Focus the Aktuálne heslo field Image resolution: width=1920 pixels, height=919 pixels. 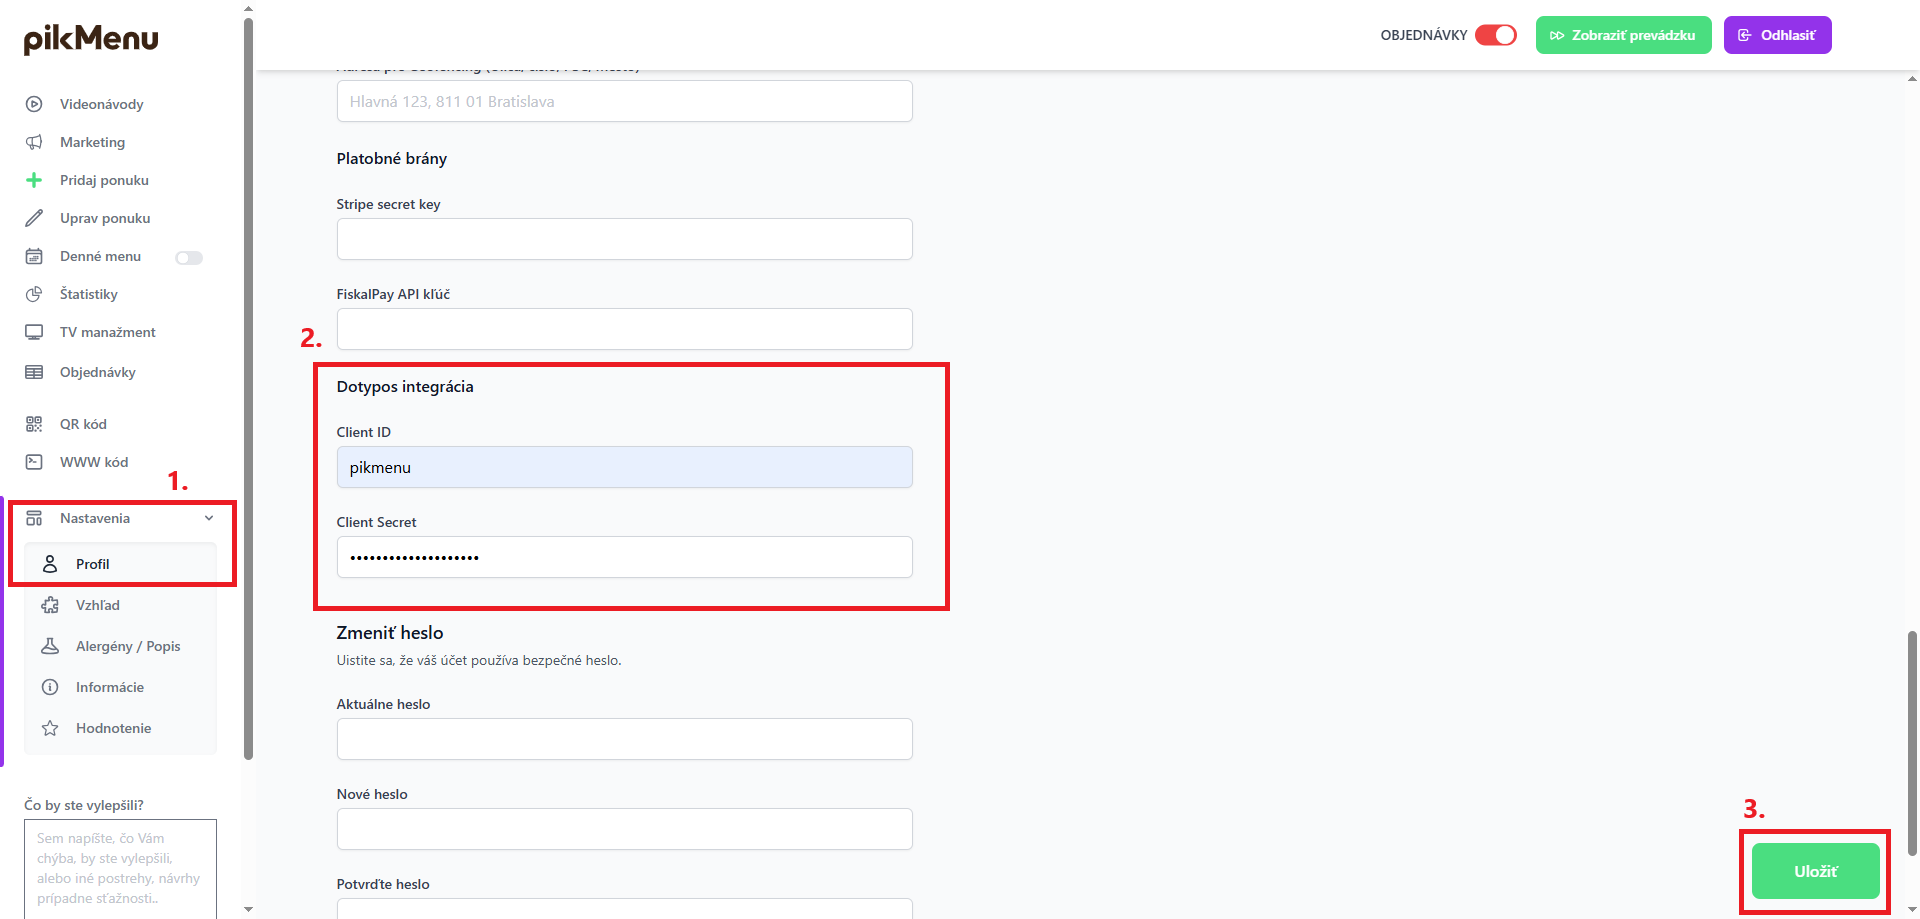pyautogui.click(x=624, y=739)
